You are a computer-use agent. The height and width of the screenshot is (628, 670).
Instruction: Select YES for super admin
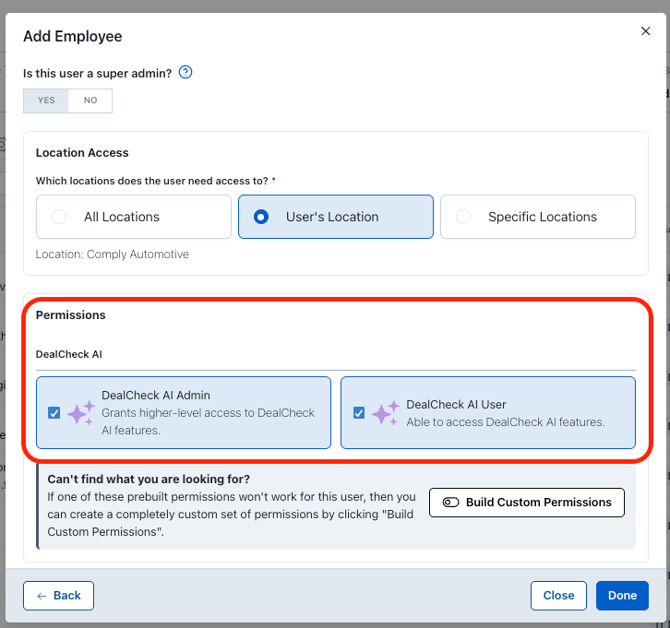click(46, 101)
